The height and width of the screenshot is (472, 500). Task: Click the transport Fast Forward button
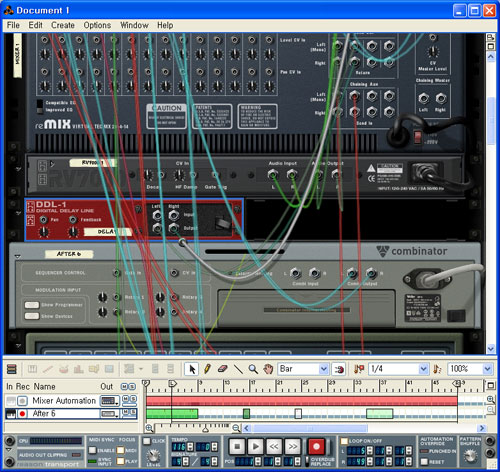293,446
